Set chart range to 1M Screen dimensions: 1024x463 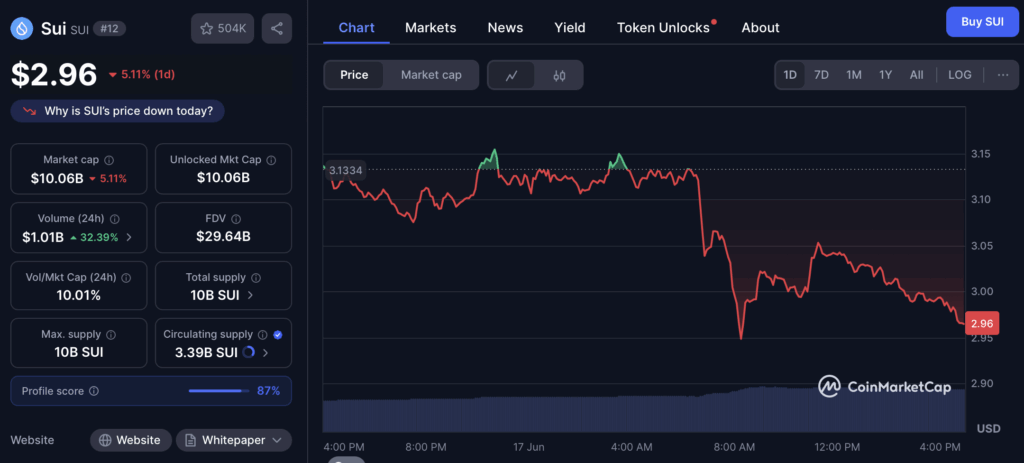click(x=854, y=74)
